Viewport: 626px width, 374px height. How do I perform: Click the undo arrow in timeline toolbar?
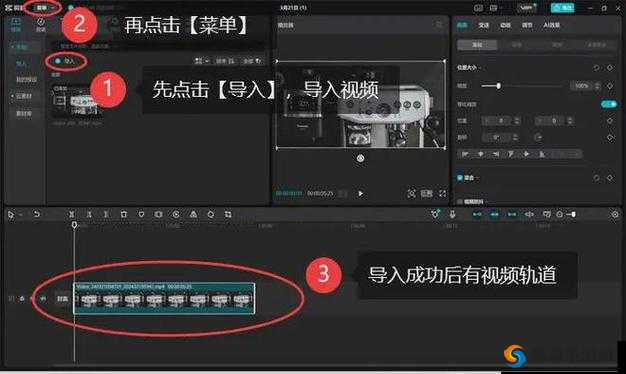(x=36, y=214)
